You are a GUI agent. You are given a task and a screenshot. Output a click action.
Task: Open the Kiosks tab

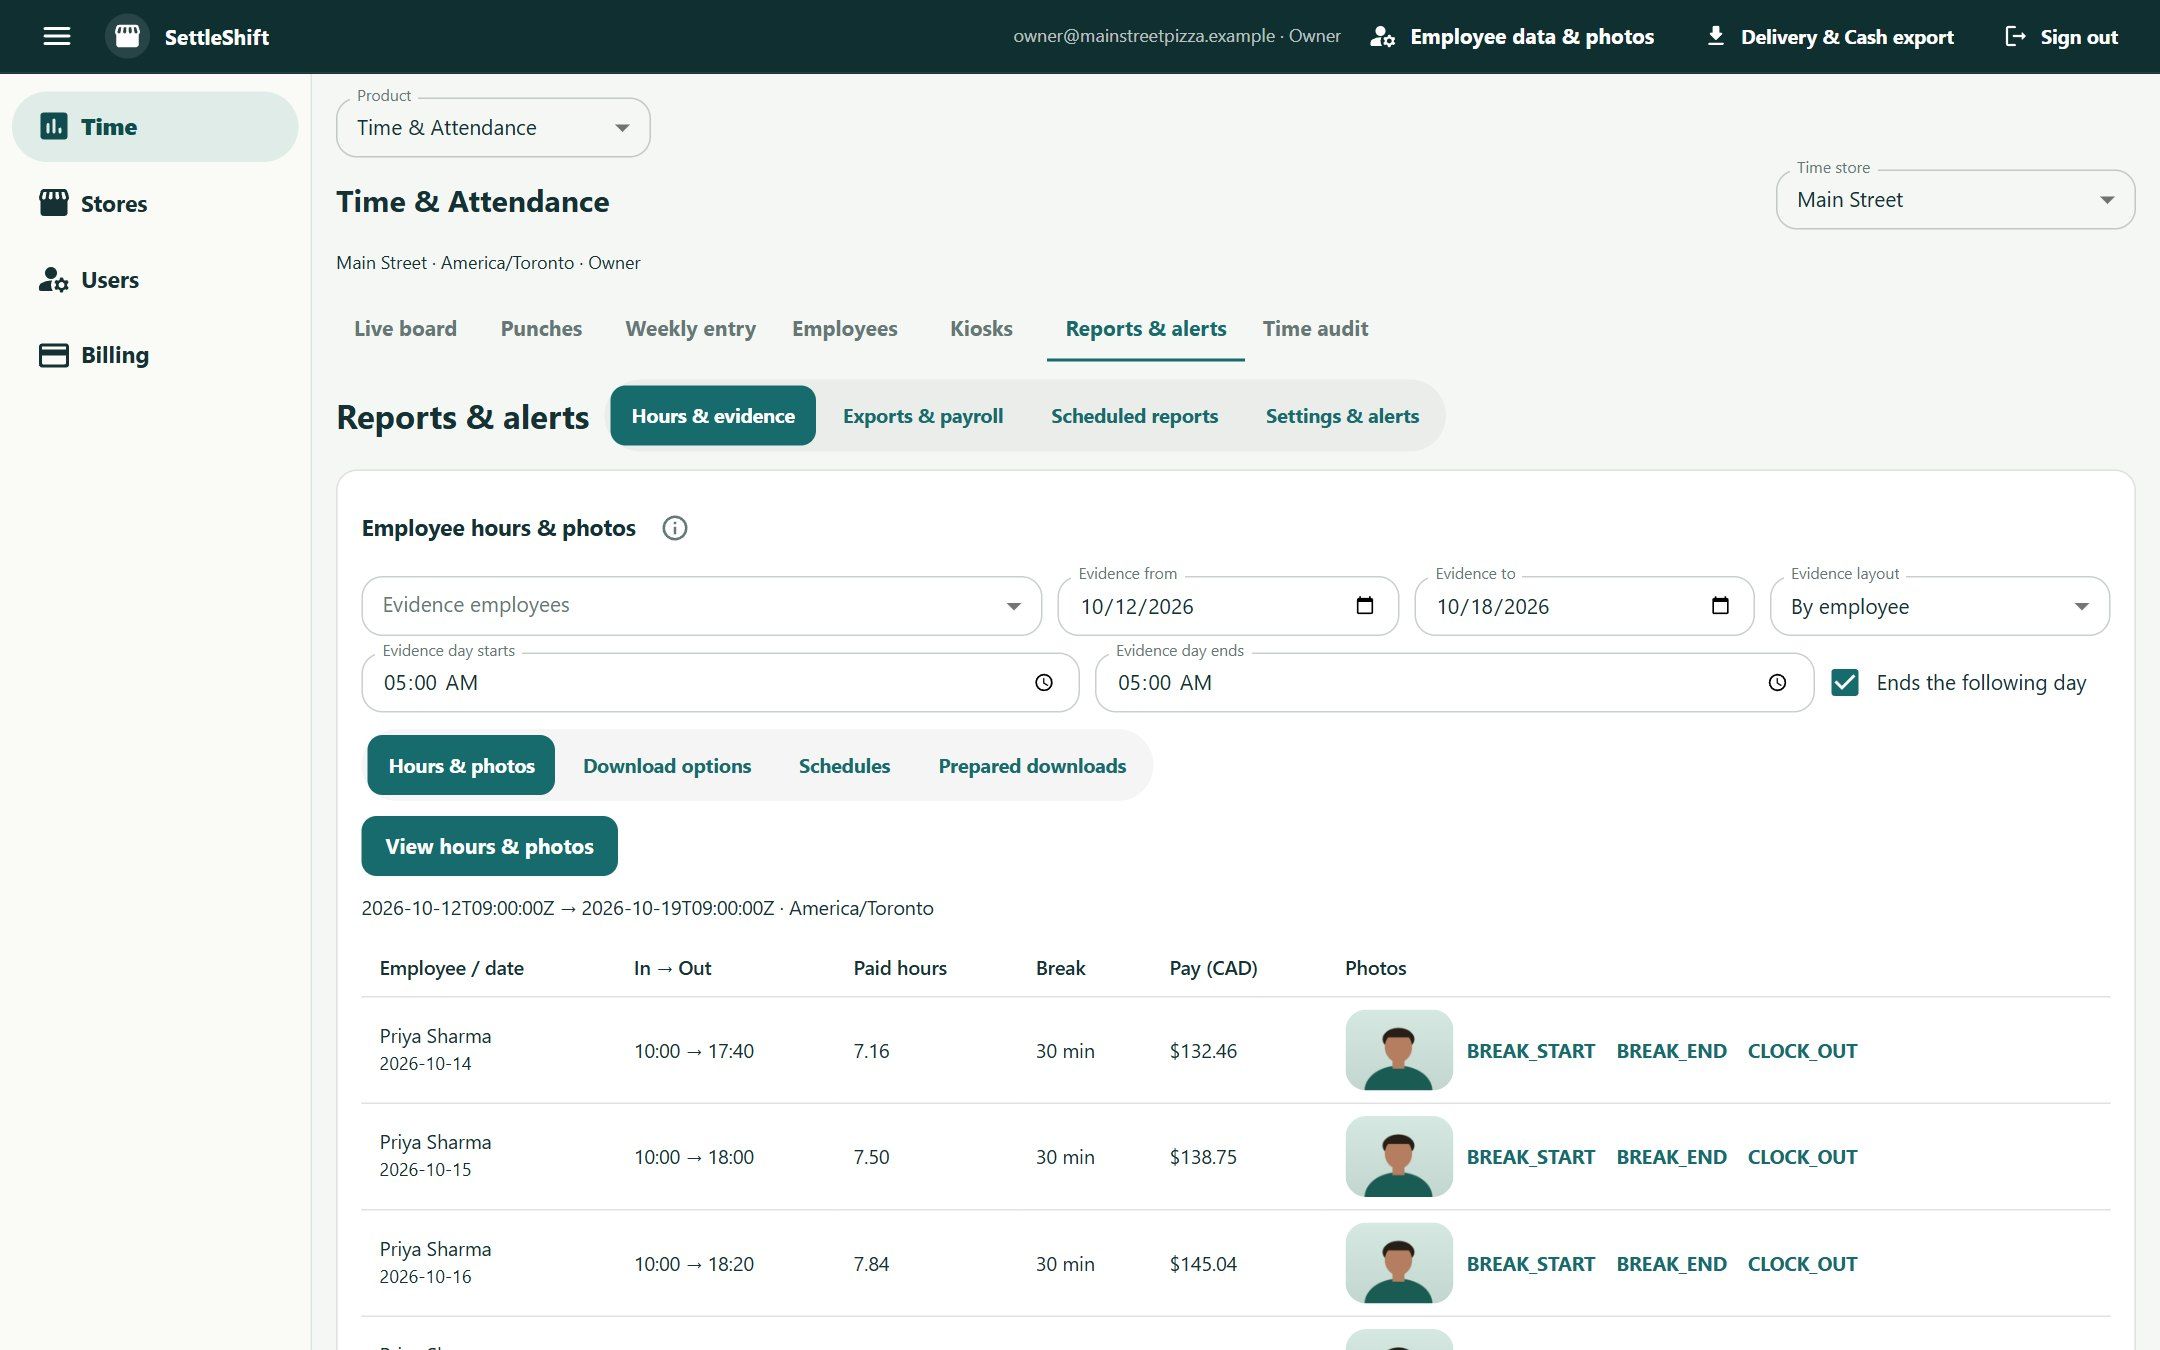point(981,329)
